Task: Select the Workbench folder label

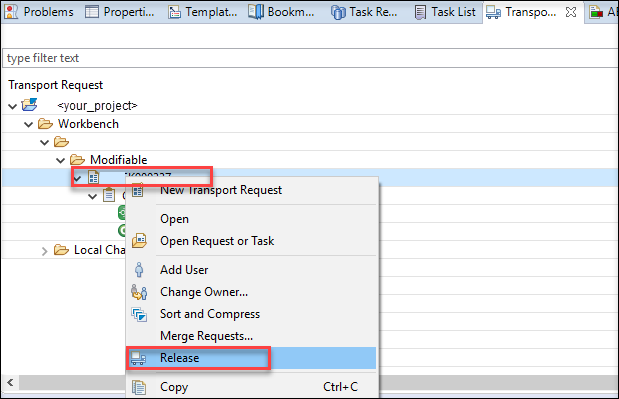Action: click(88, 124)
